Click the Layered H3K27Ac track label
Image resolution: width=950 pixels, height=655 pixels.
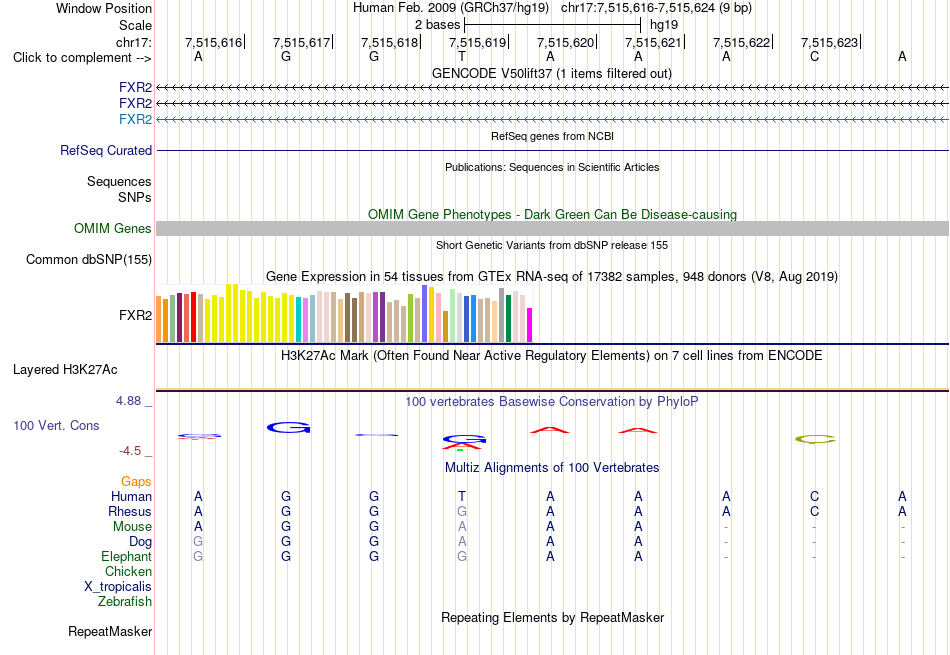click(x=65, y=370)
